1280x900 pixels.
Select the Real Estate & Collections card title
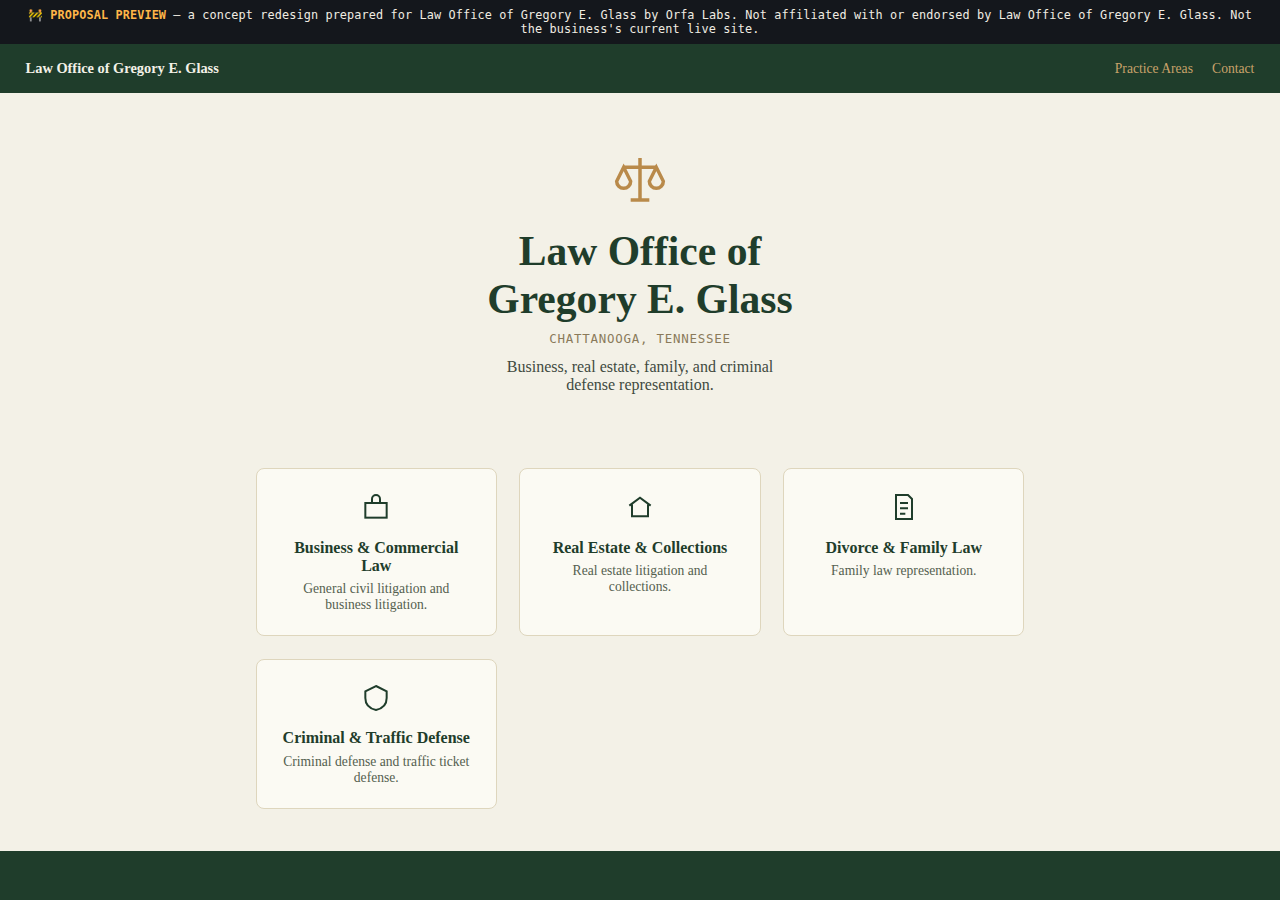(x=640, y=547)
